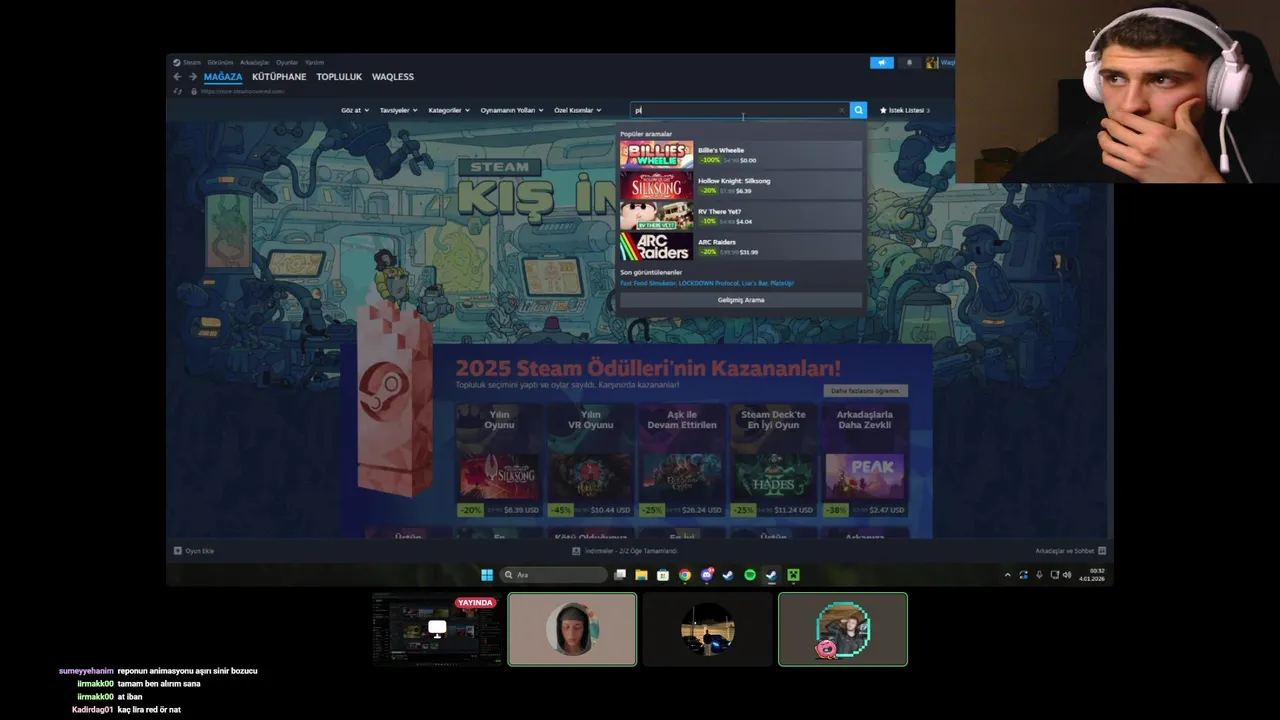The image size is (1280, 720).
Task: Open Spotify from the taskbar
Action: 750,575
